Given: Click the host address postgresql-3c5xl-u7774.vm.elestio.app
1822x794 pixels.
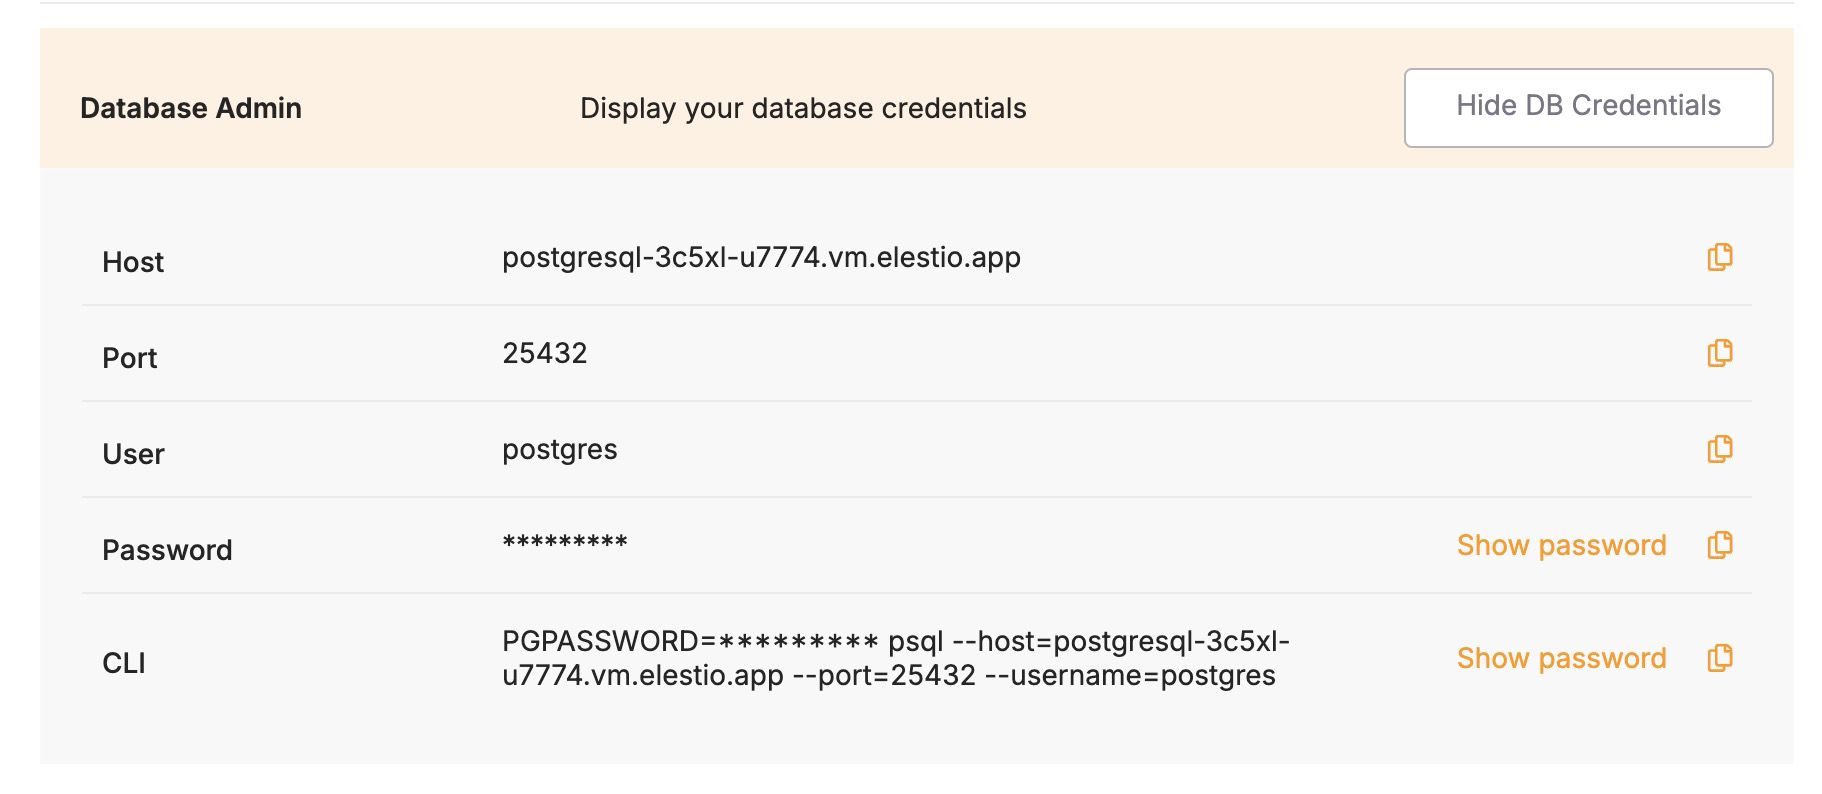Looking at the screenshot, I should [761, 257].
